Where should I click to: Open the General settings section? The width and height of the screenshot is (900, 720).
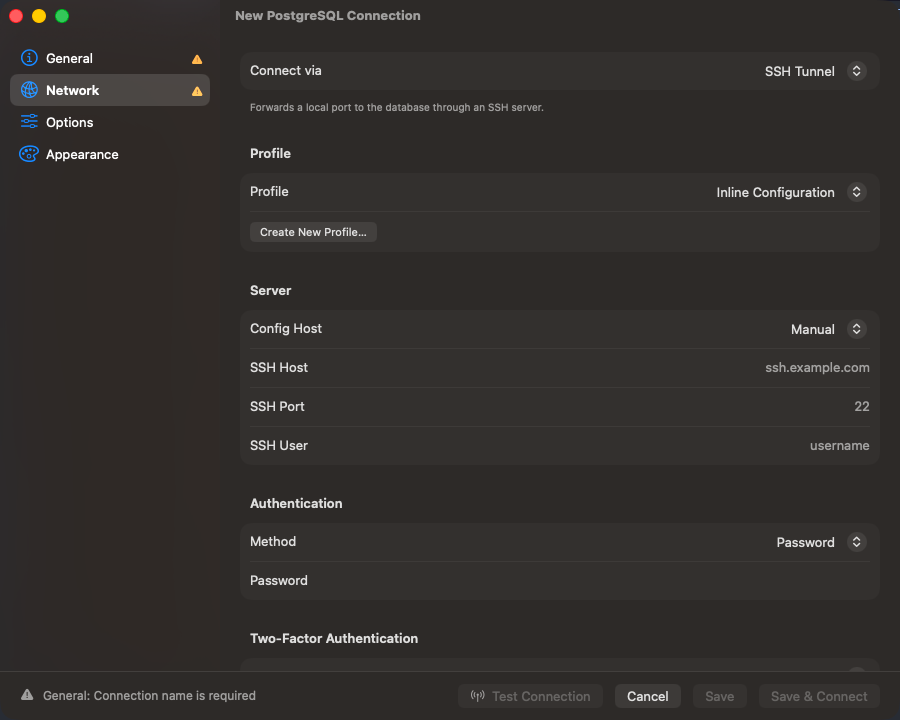[110, 58]
